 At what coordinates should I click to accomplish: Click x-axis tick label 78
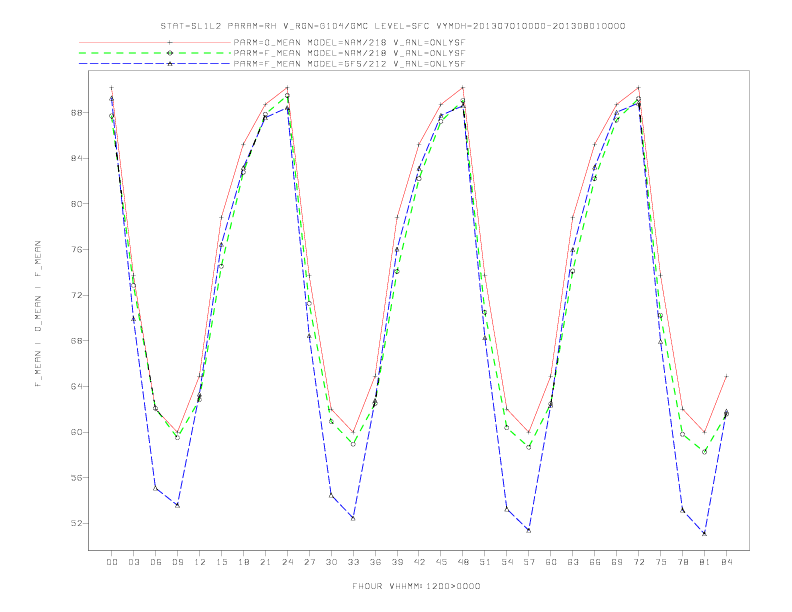682,562
